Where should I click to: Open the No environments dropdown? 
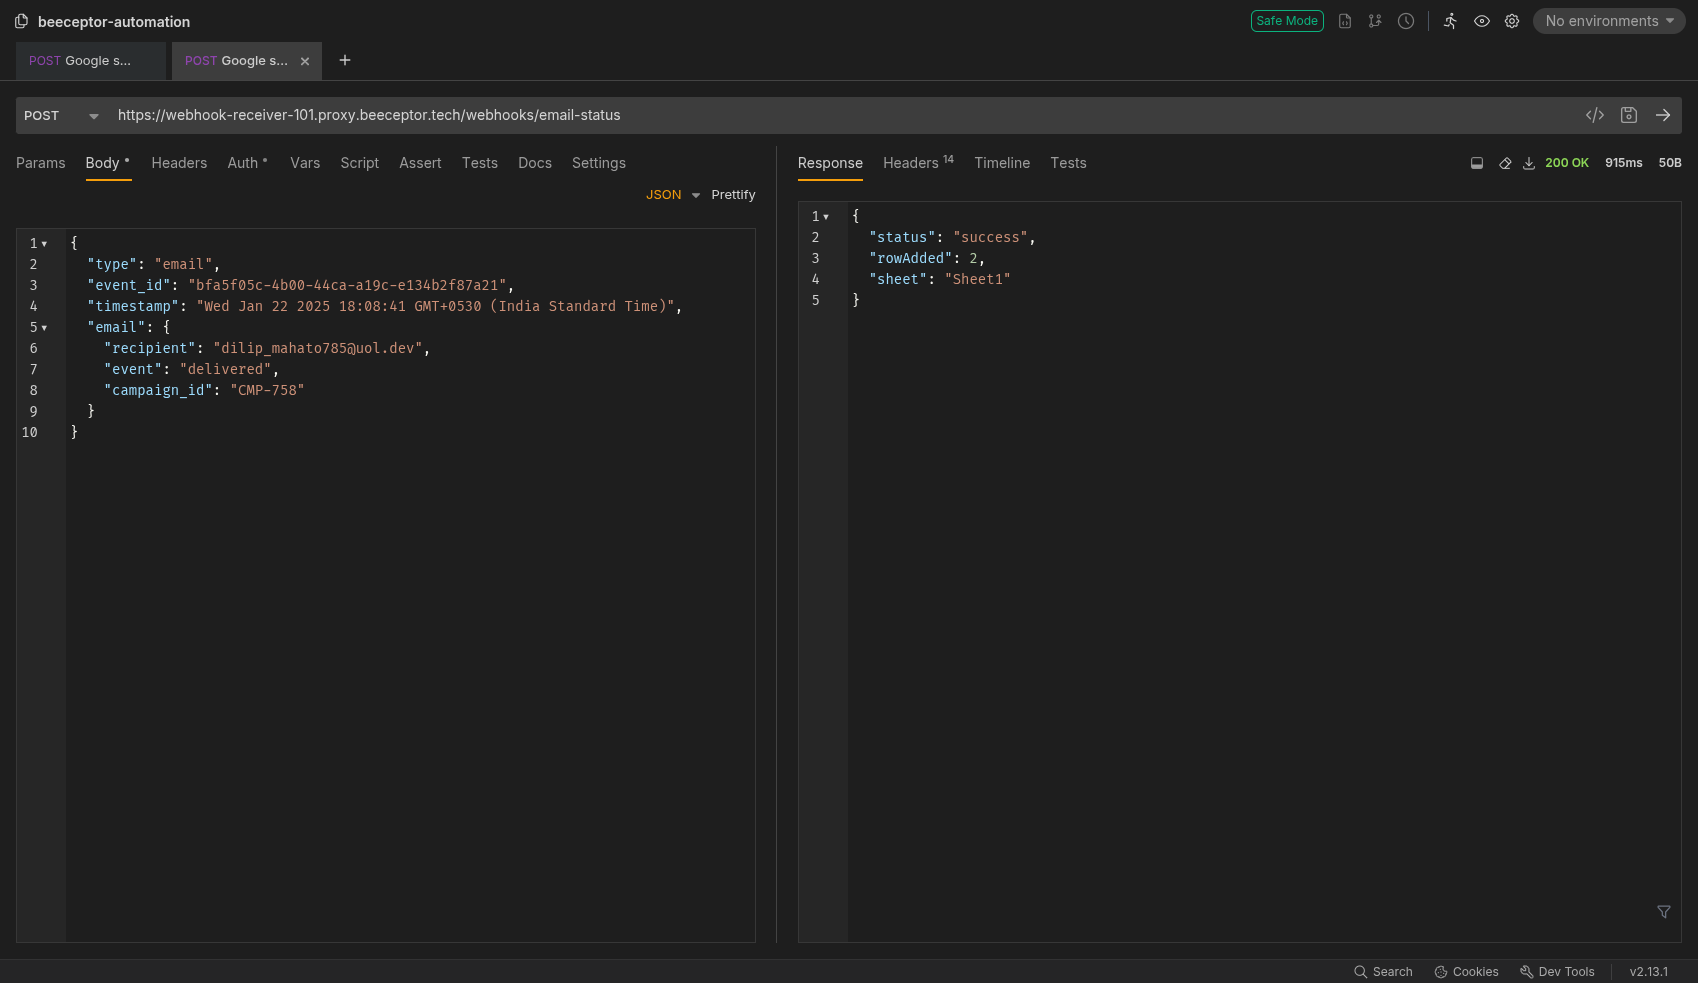1608,21
